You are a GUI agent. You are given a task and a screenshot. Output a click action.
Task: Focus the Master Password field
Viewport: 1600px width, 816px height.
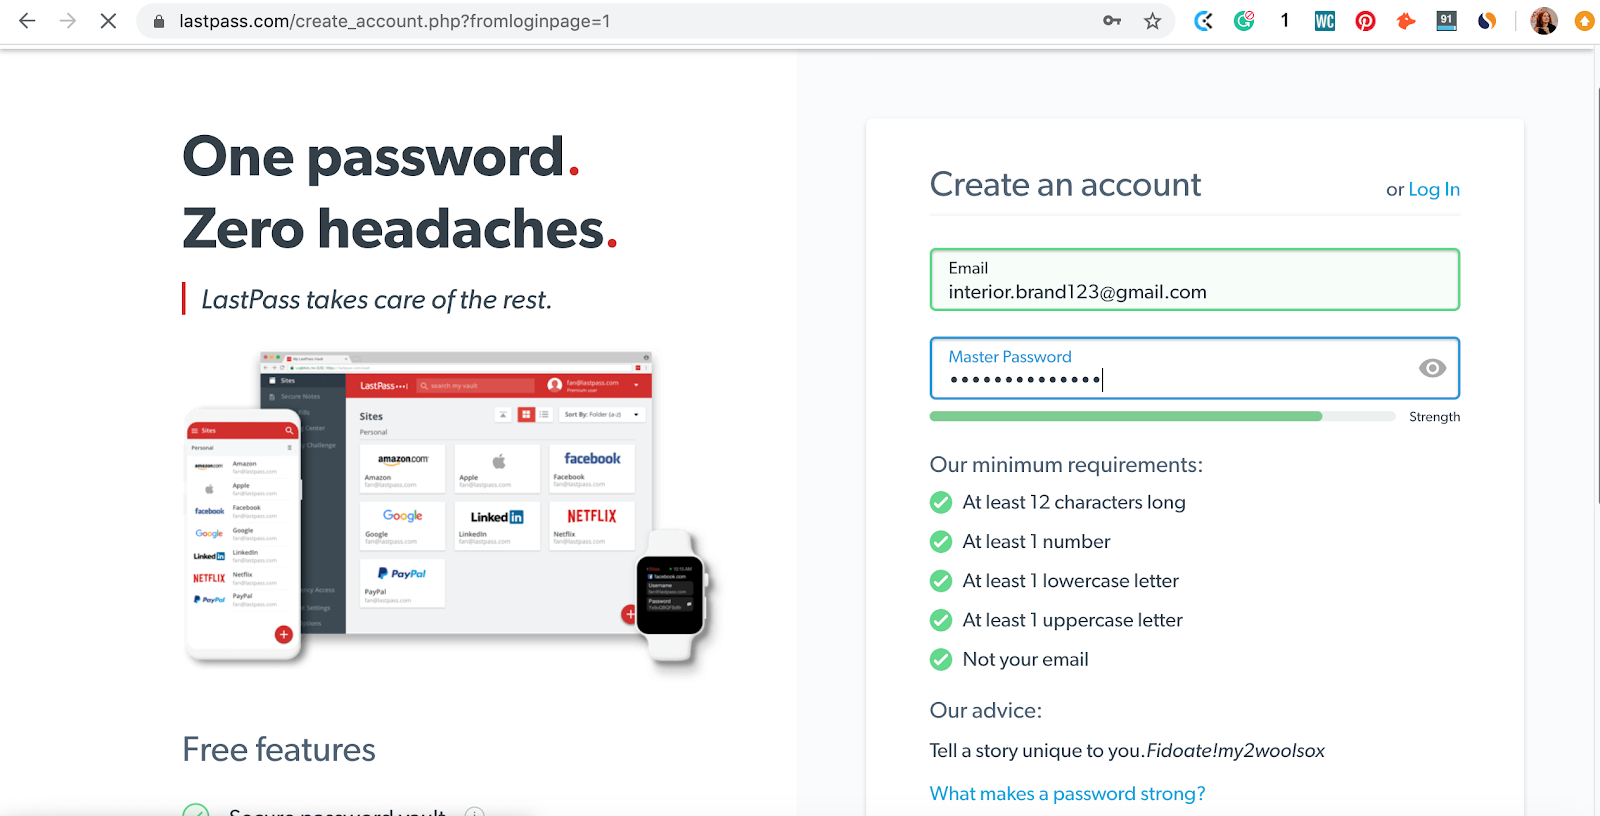(1195, 368)
